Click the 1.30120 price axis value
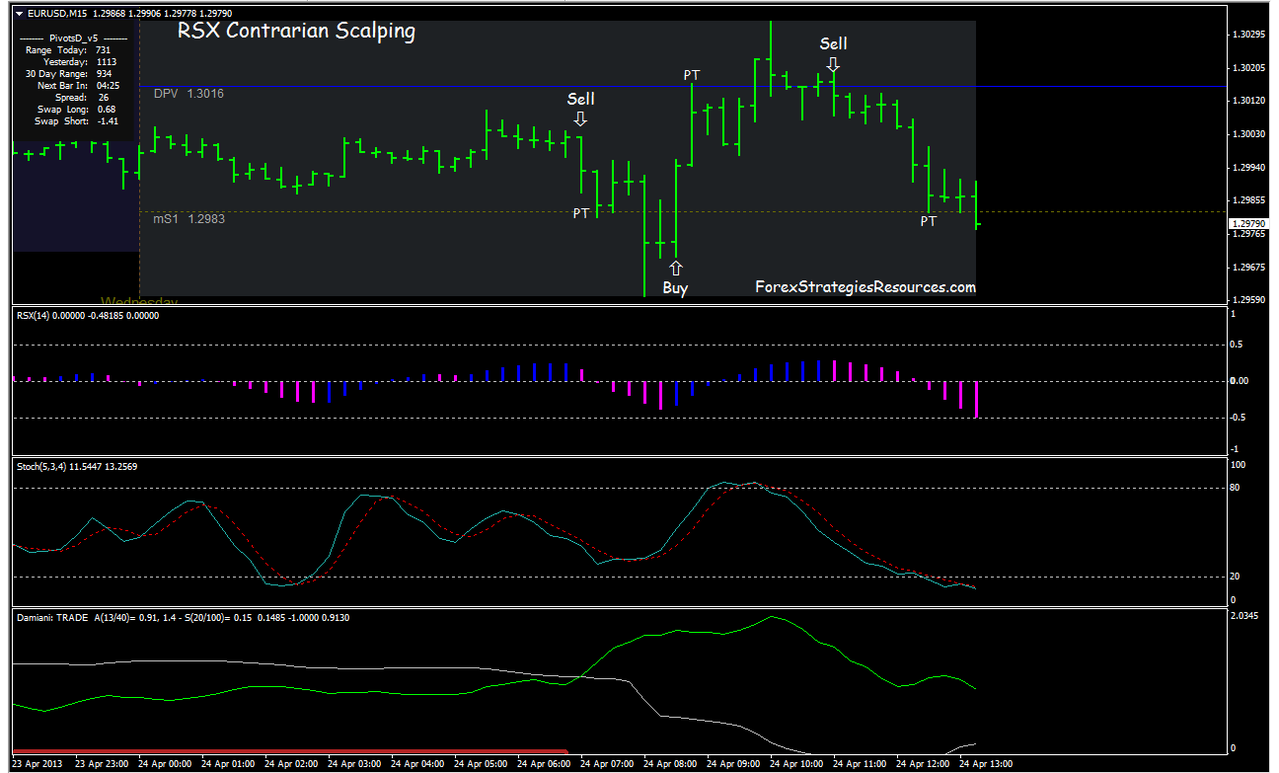 (x=1249, y=101)
